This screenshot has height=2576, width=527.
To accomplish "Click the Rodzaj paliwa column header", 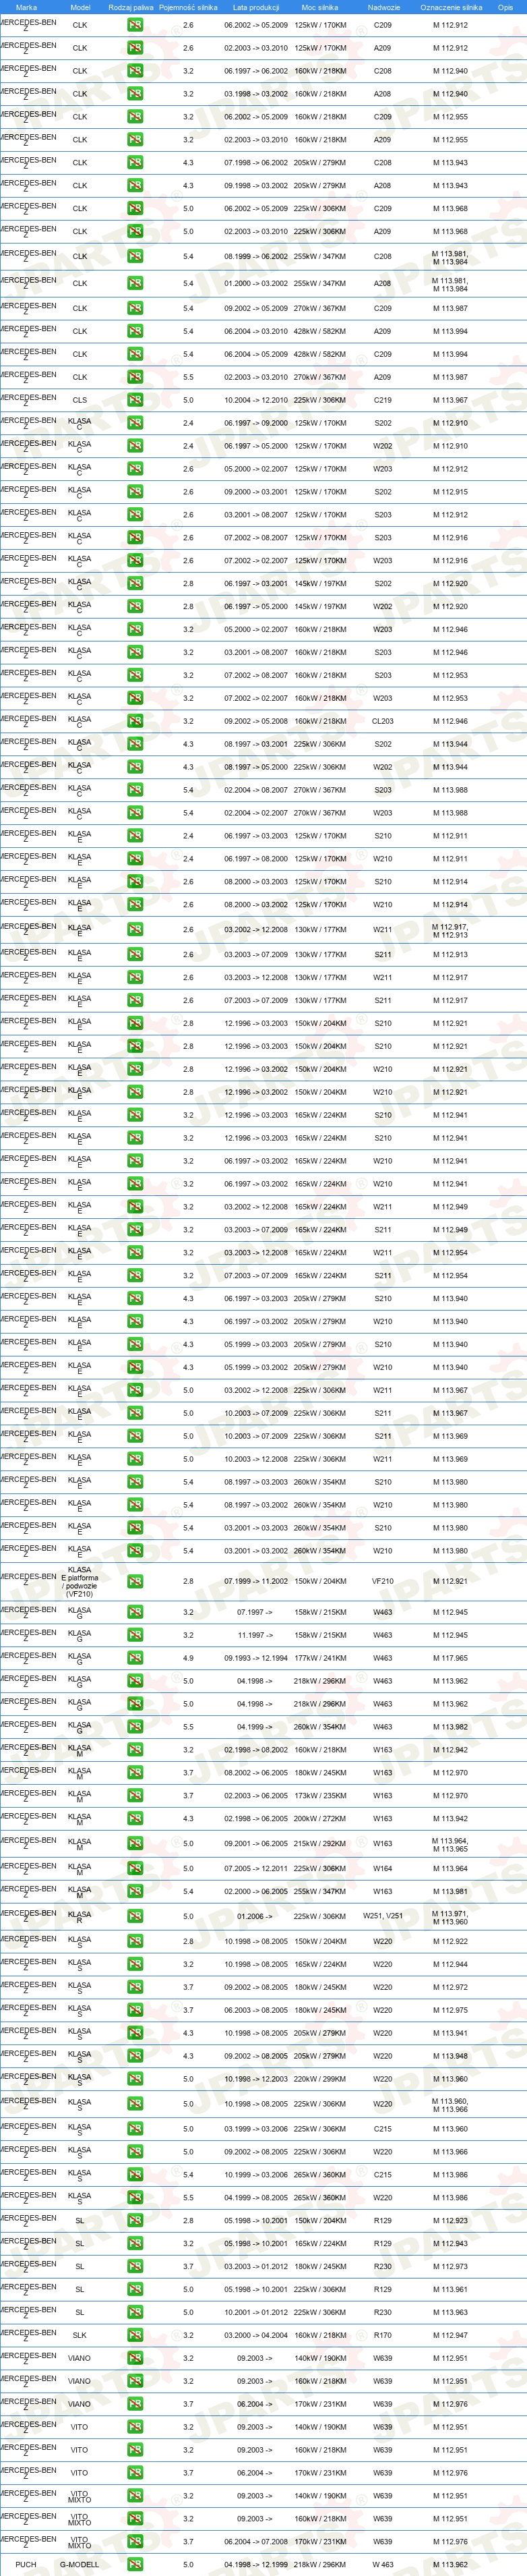I will pyautogui.click(x=131, y=7).
